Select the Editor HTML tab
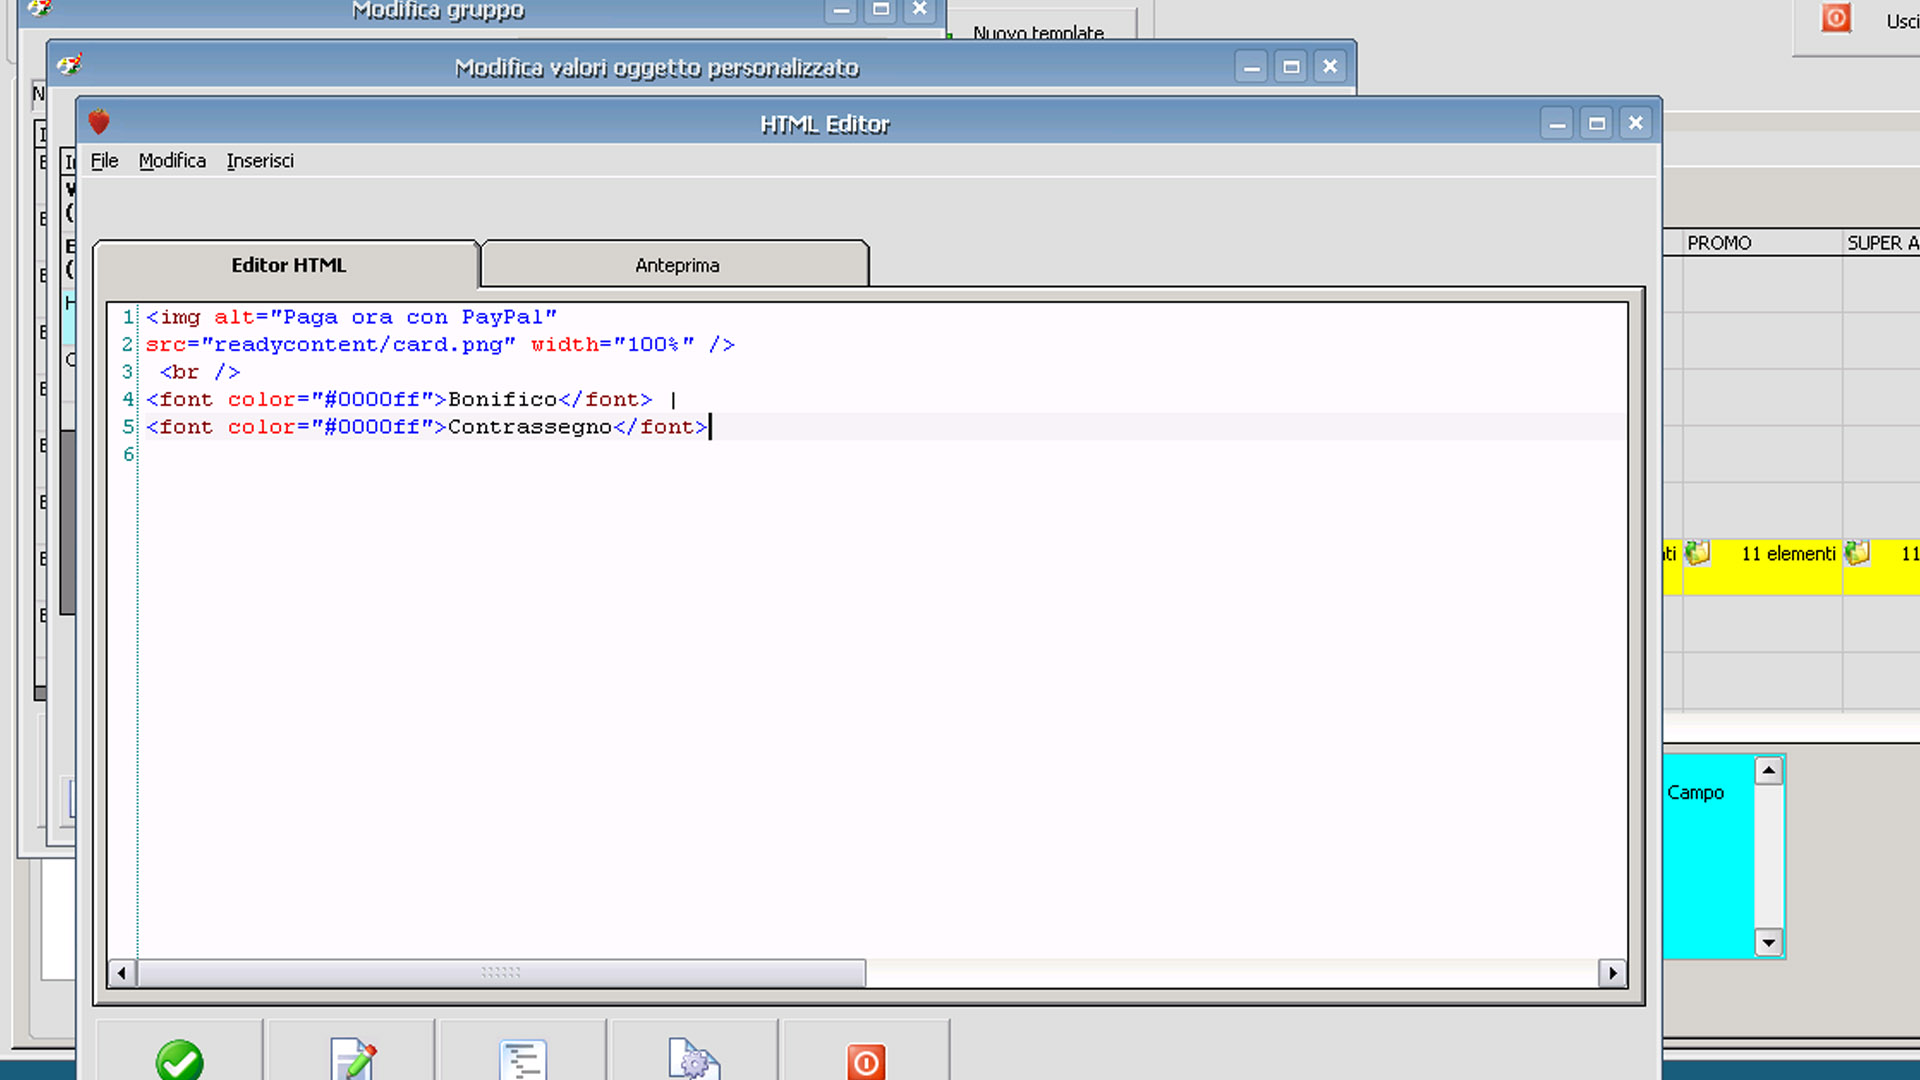Viewport: 1920px width, 1080px height. (288, 265)
